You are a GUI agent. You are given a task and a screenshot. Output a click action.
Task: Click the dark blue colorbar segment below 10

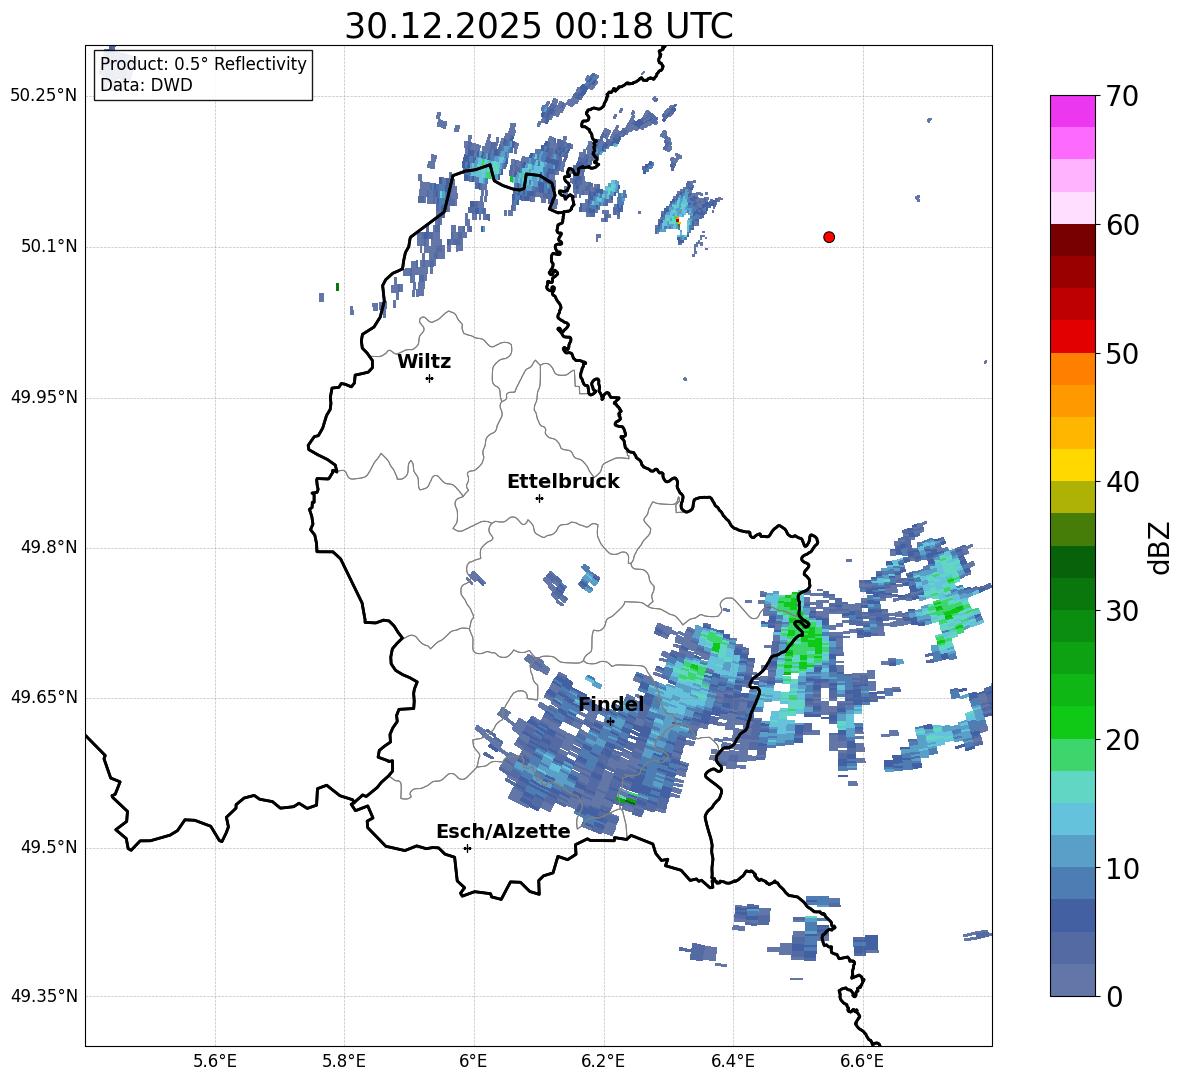(x=1073, y=915)
